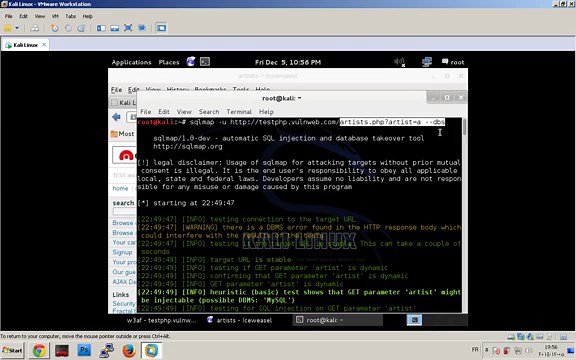This screenshot has height=360, width=576.
Task: Click the VMware Workstation taskbar icon
Action: tap(151, 350)
